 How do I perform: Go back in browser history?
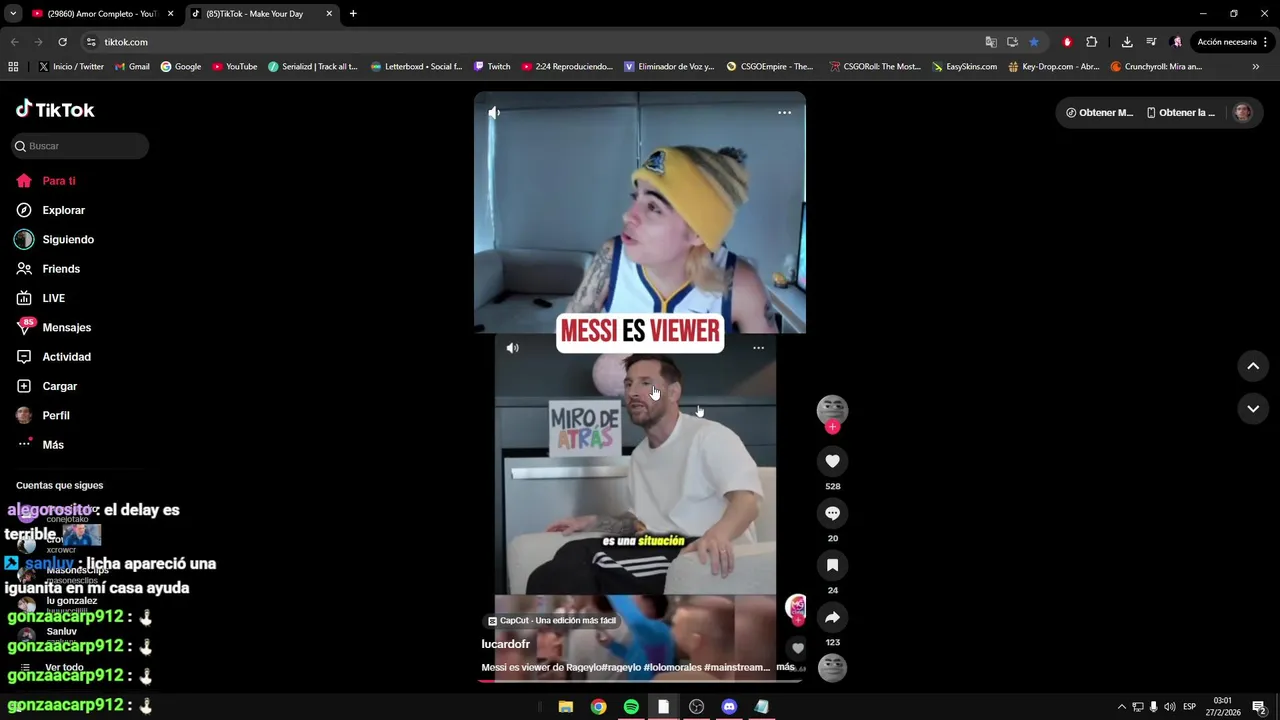14,42
